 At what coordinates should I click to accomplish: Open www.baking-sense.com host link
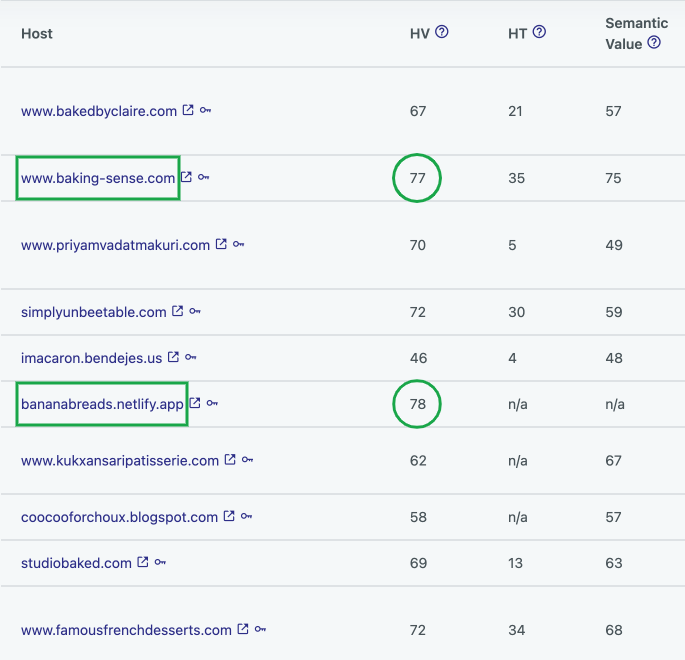98,178
